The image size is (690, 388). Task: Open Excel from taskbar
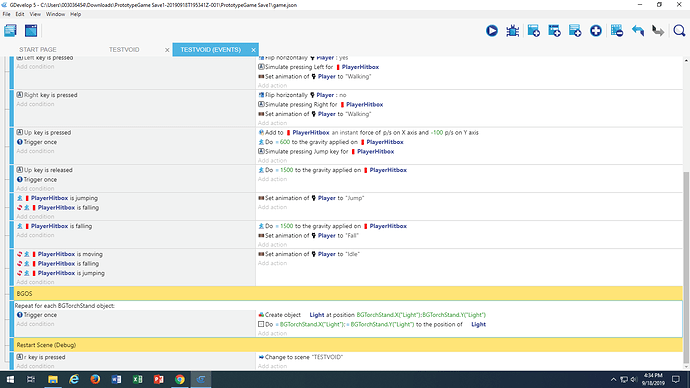coord(137,379)
